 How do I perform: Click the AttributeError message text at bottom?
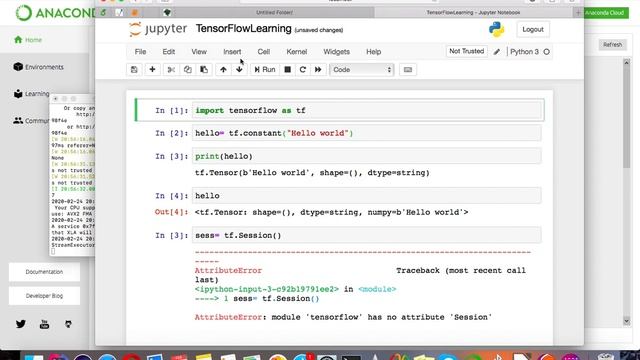[x=343, y=317]
